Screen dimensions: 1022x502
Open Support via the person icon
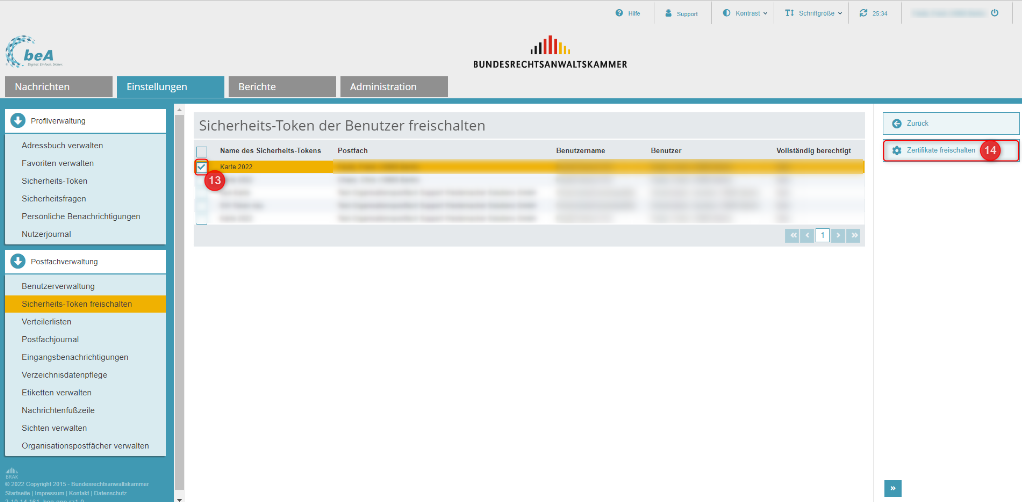[668, 13]
